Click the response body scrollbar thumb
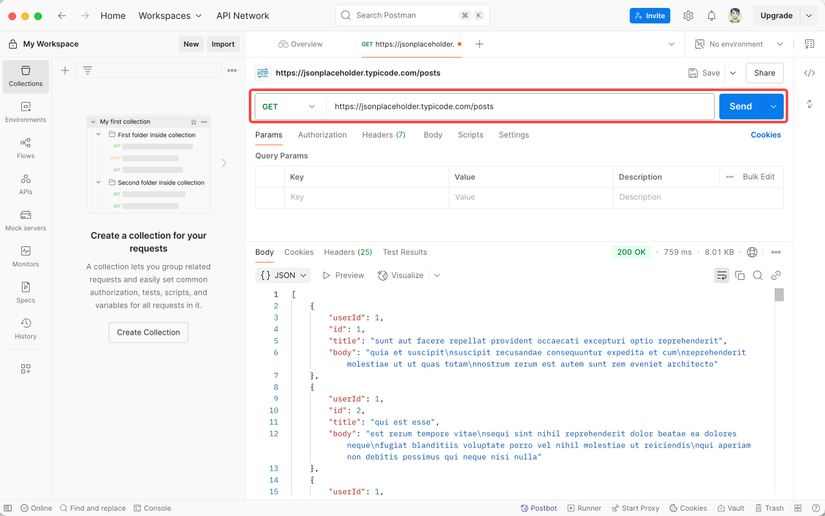 pyautogui.click(x=779, y=295)
